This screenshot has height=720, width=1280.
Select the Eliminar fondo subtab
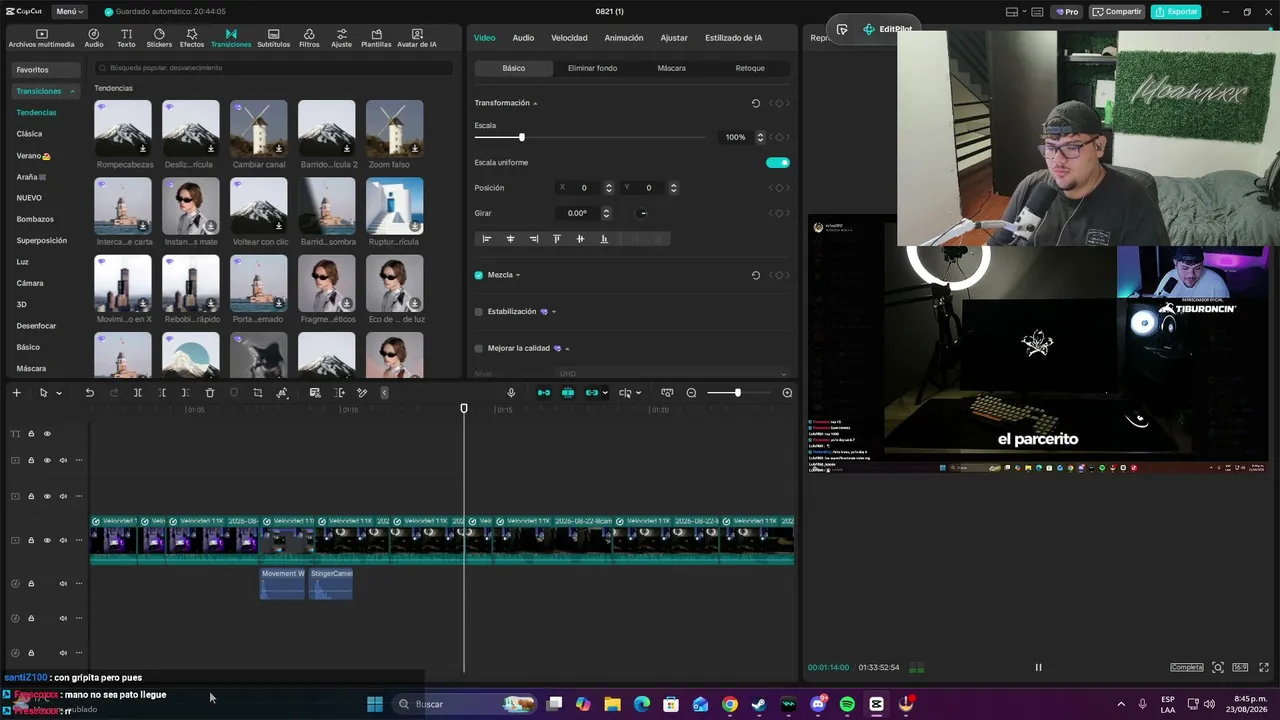coord(592,68)
